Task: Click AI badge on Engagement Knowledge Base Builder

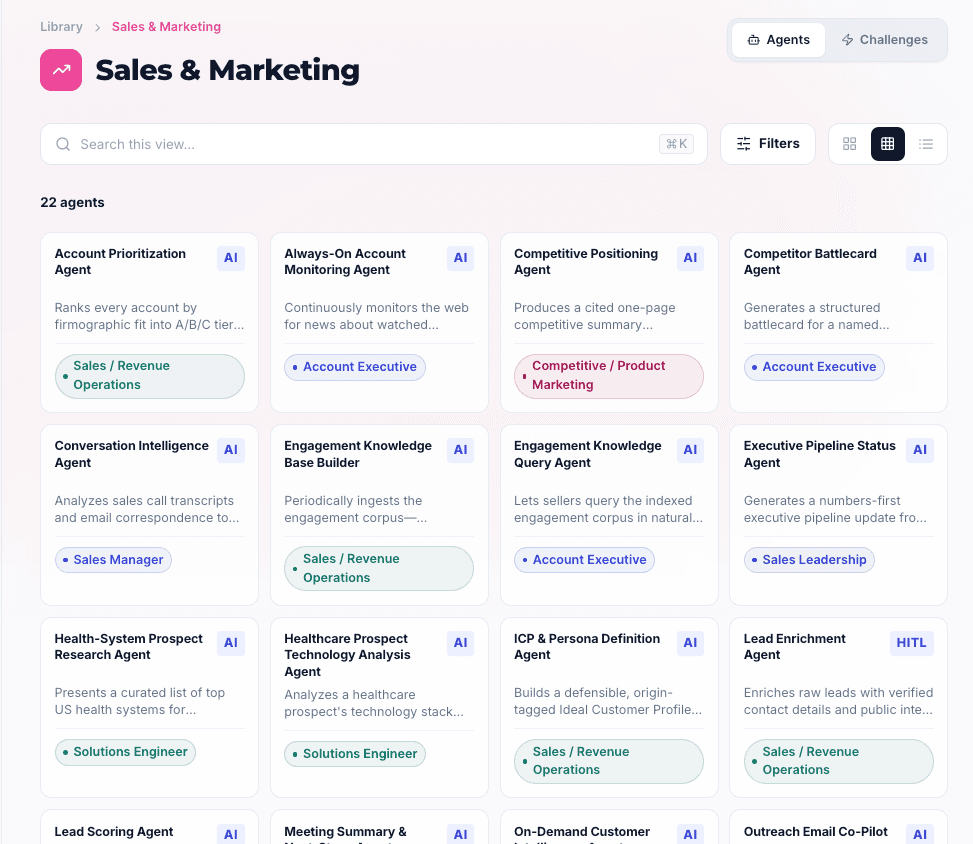Action: (x=460, y=450)
